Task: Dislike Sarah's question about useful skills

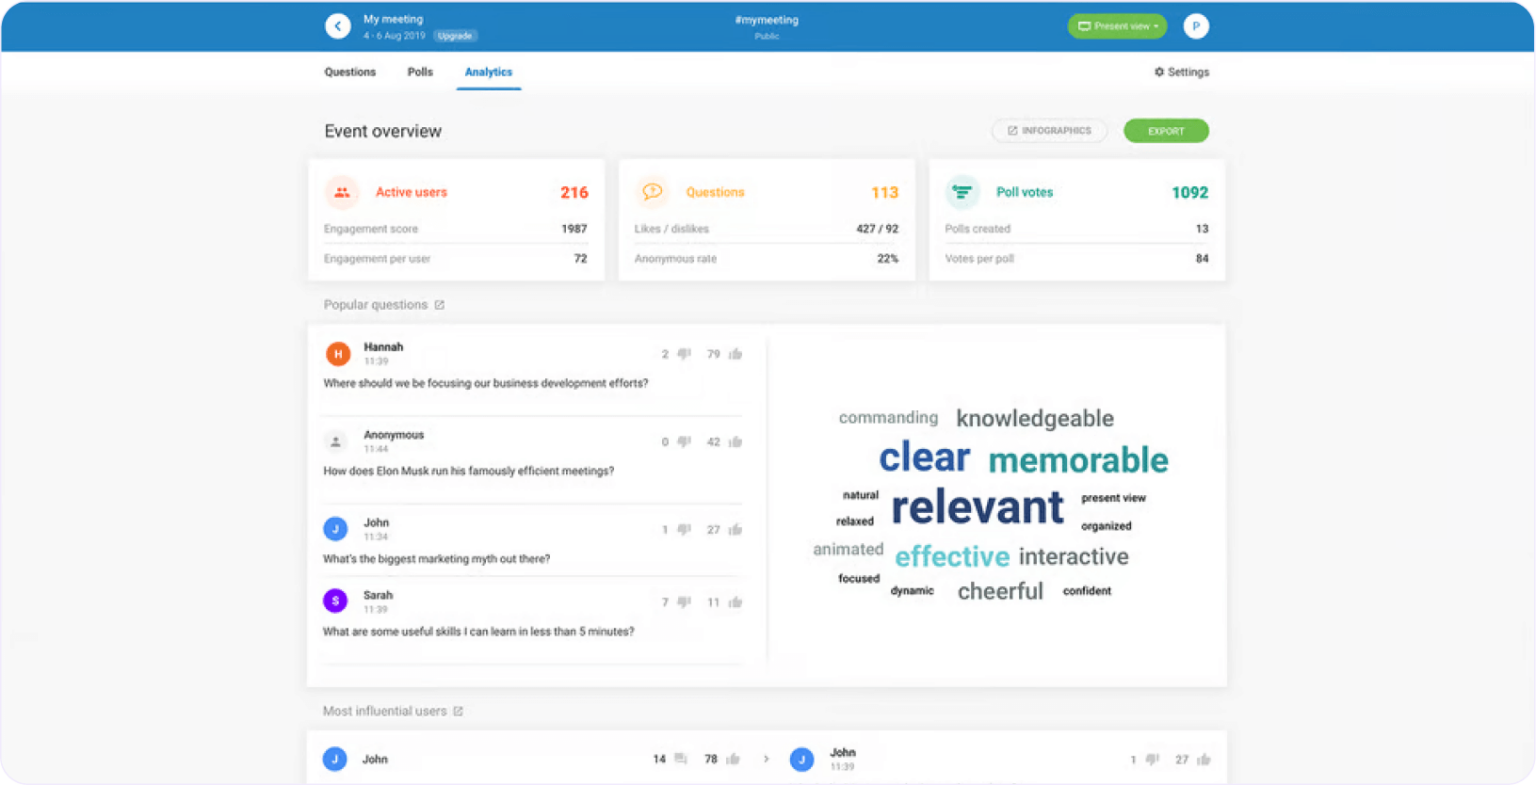Action: (x=685, y=601)
